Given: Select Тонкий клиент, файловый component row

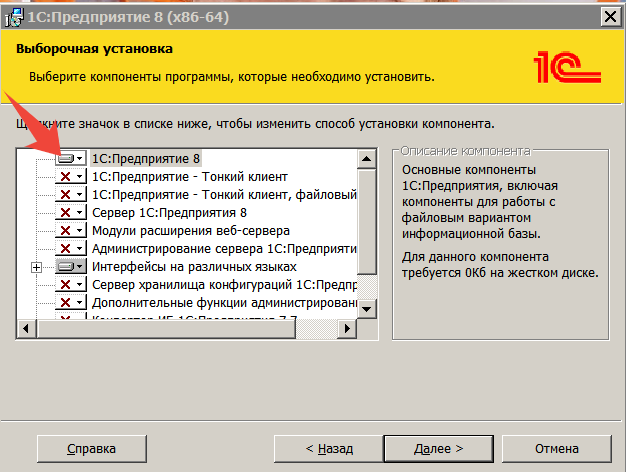Looking at the screenshot, I should [224, 194].
